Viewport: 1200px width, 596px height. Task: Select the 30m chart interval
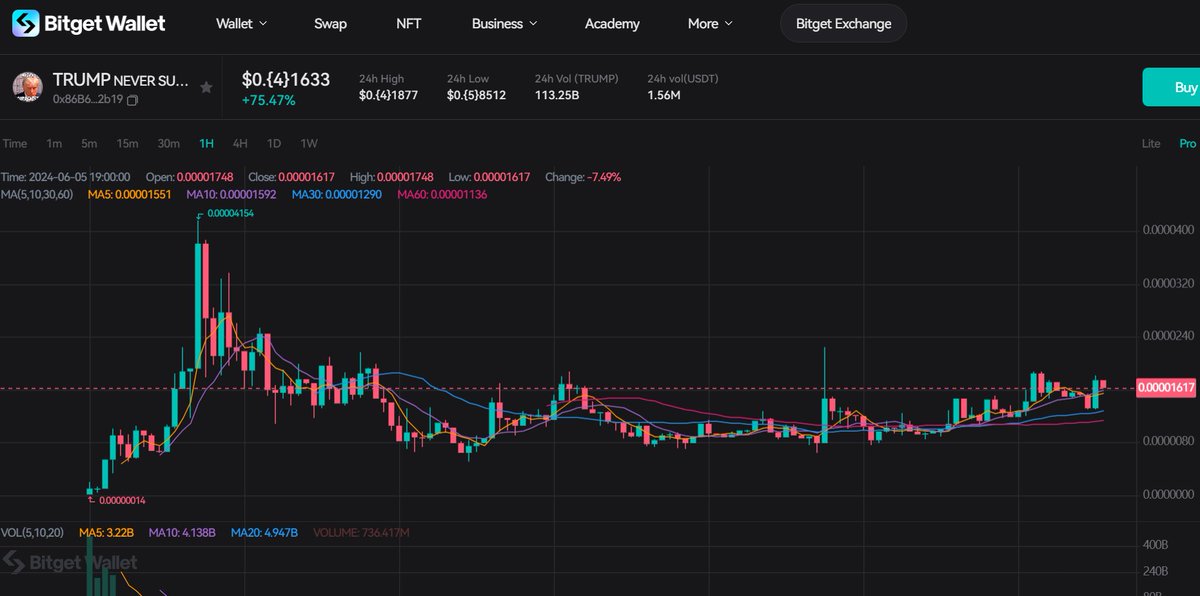(169, 143)
